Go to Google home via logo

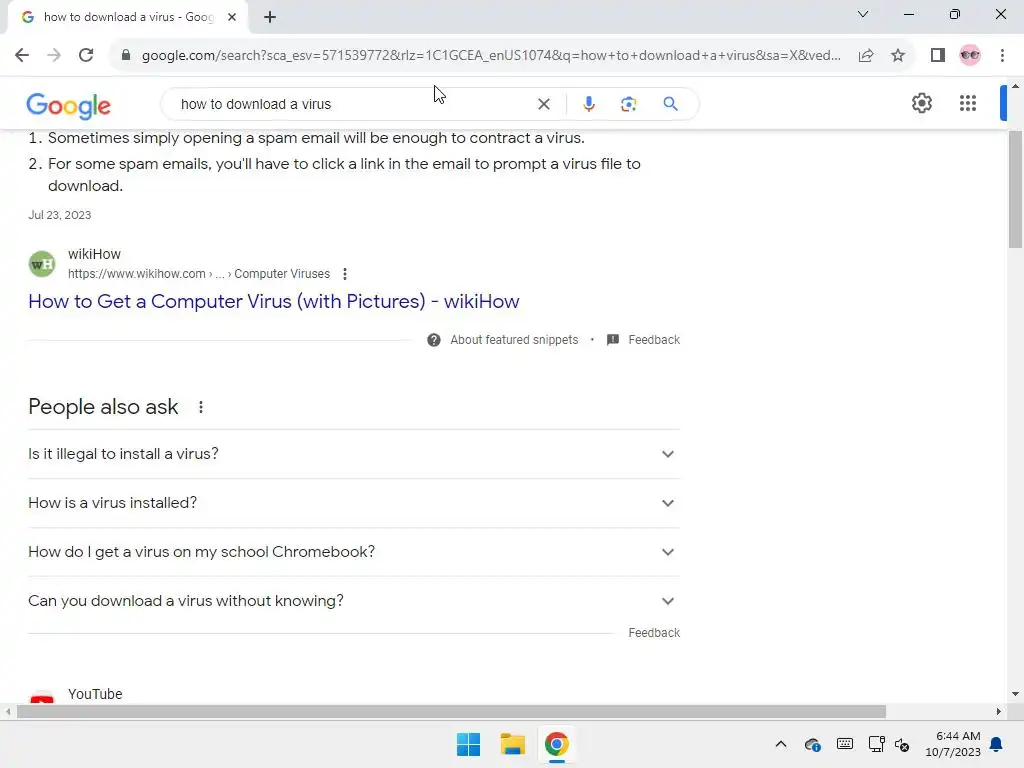pyautogui.click(x=69, y=106)
